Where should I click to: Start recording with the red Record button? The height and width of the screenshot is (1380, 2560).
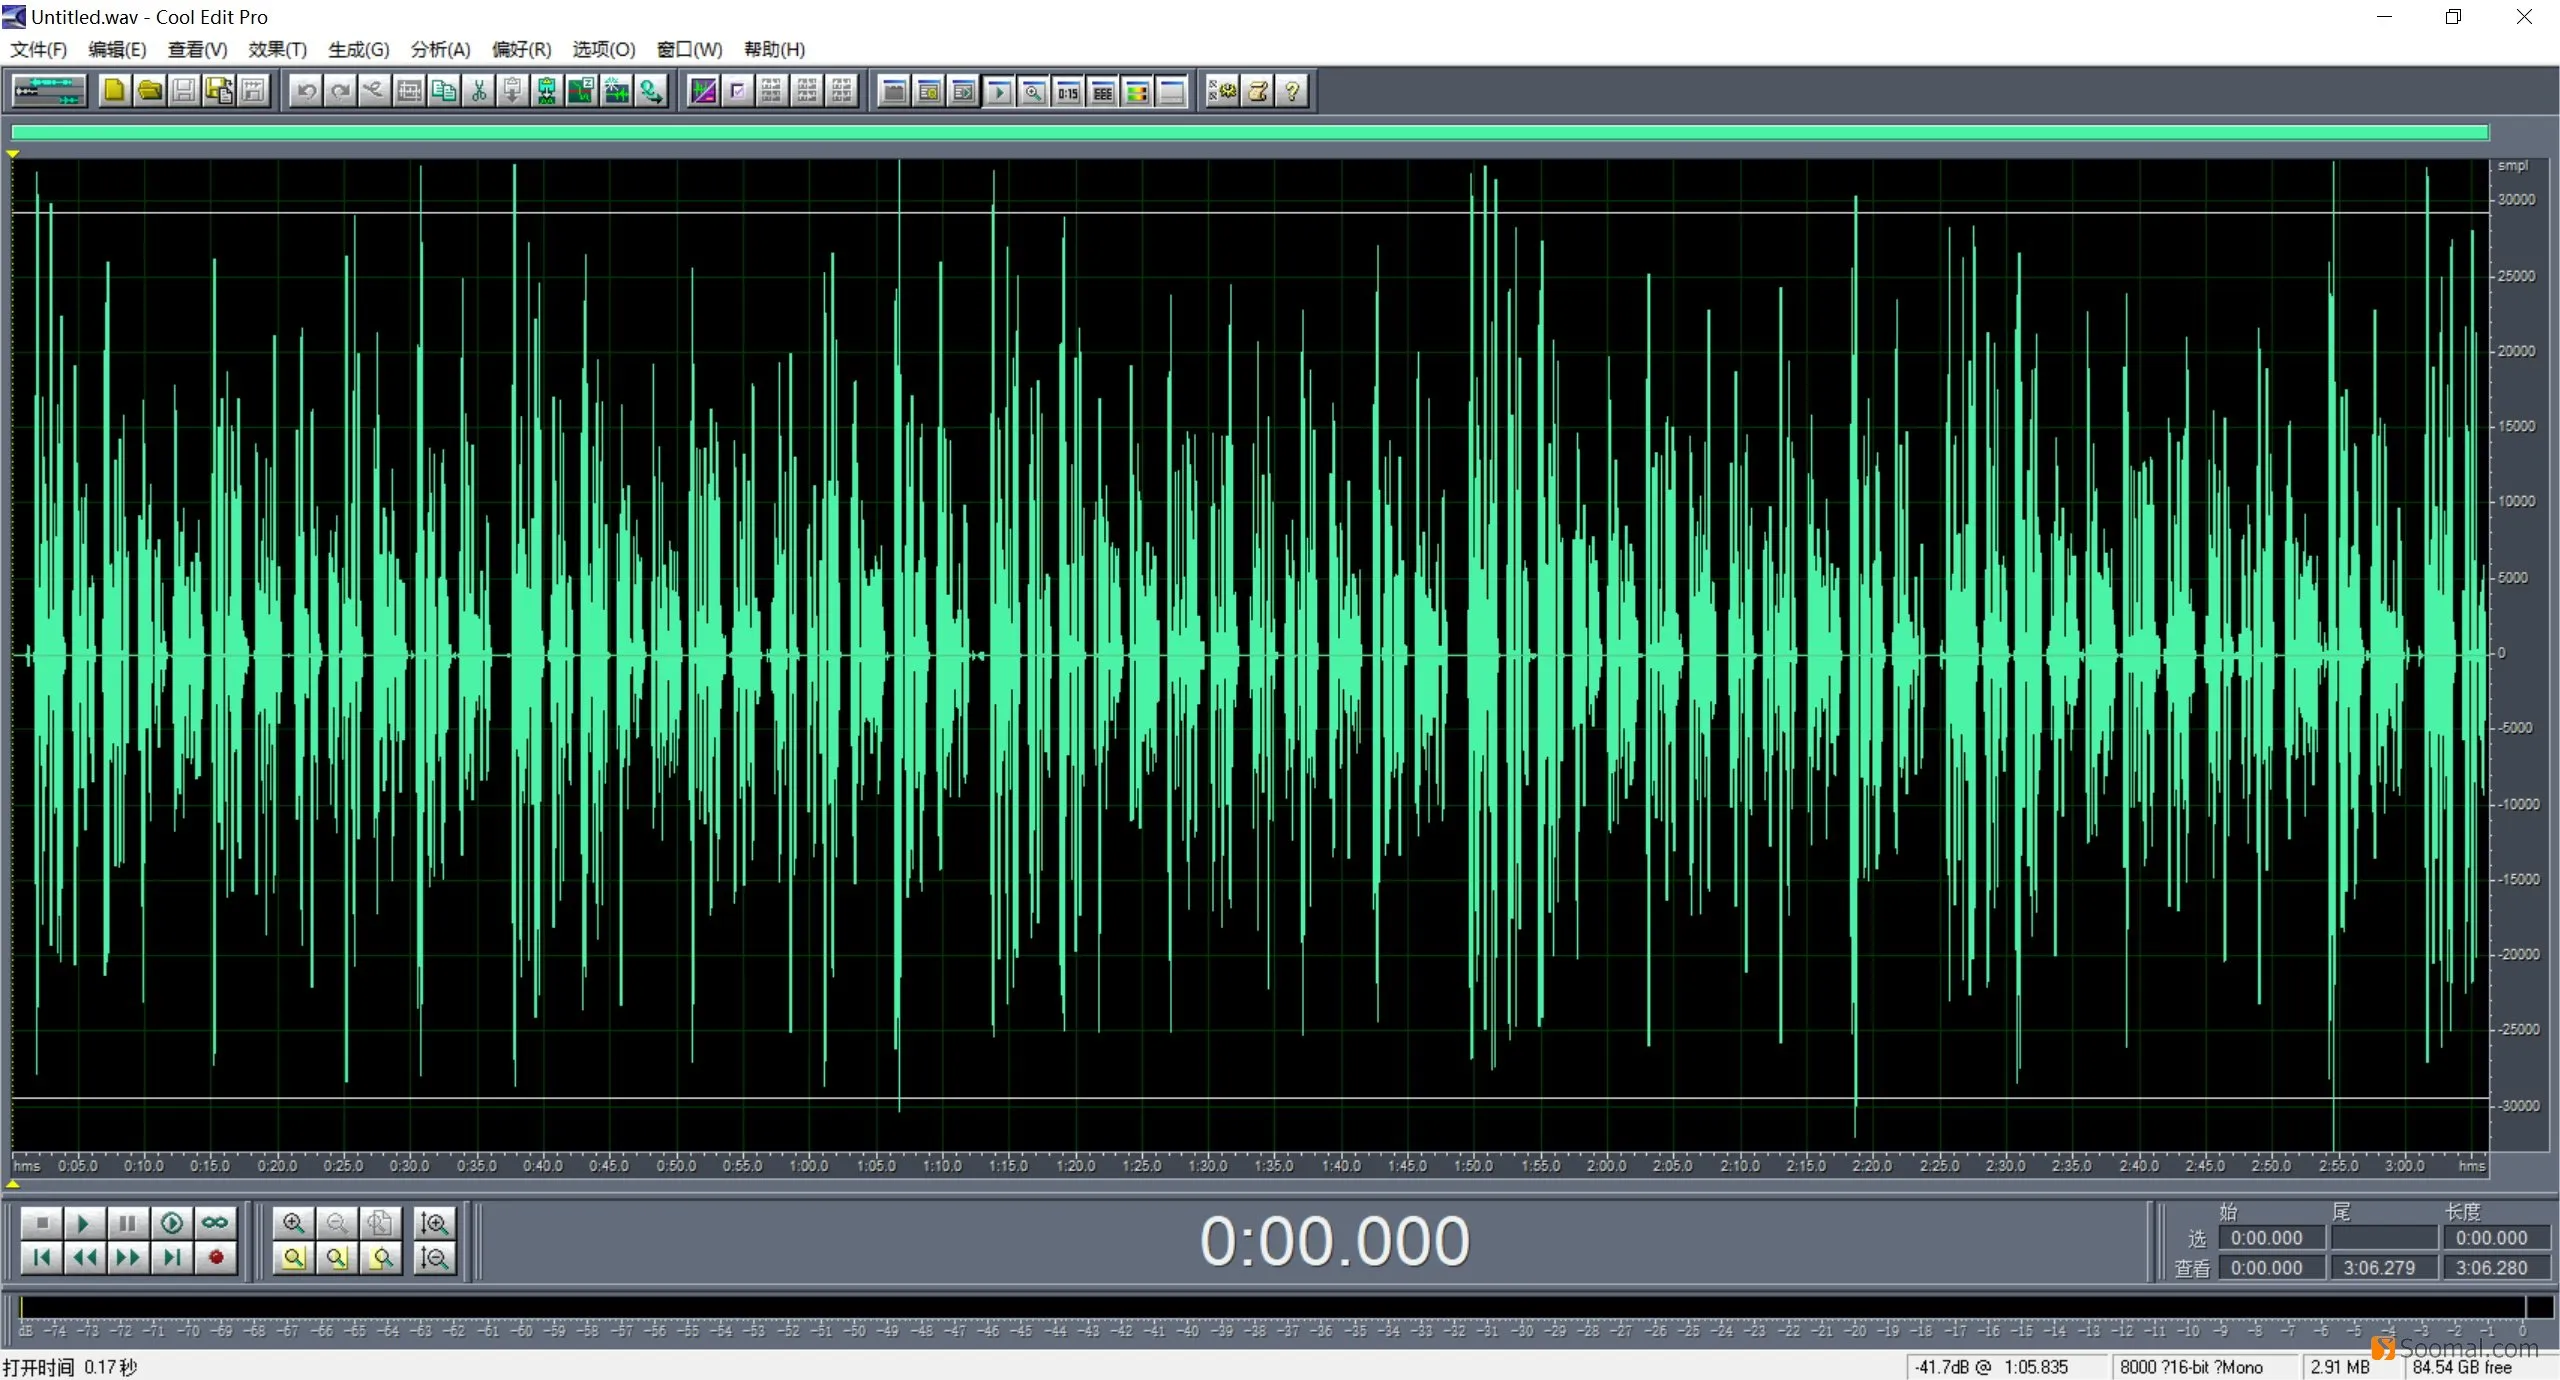[215, 1257]
